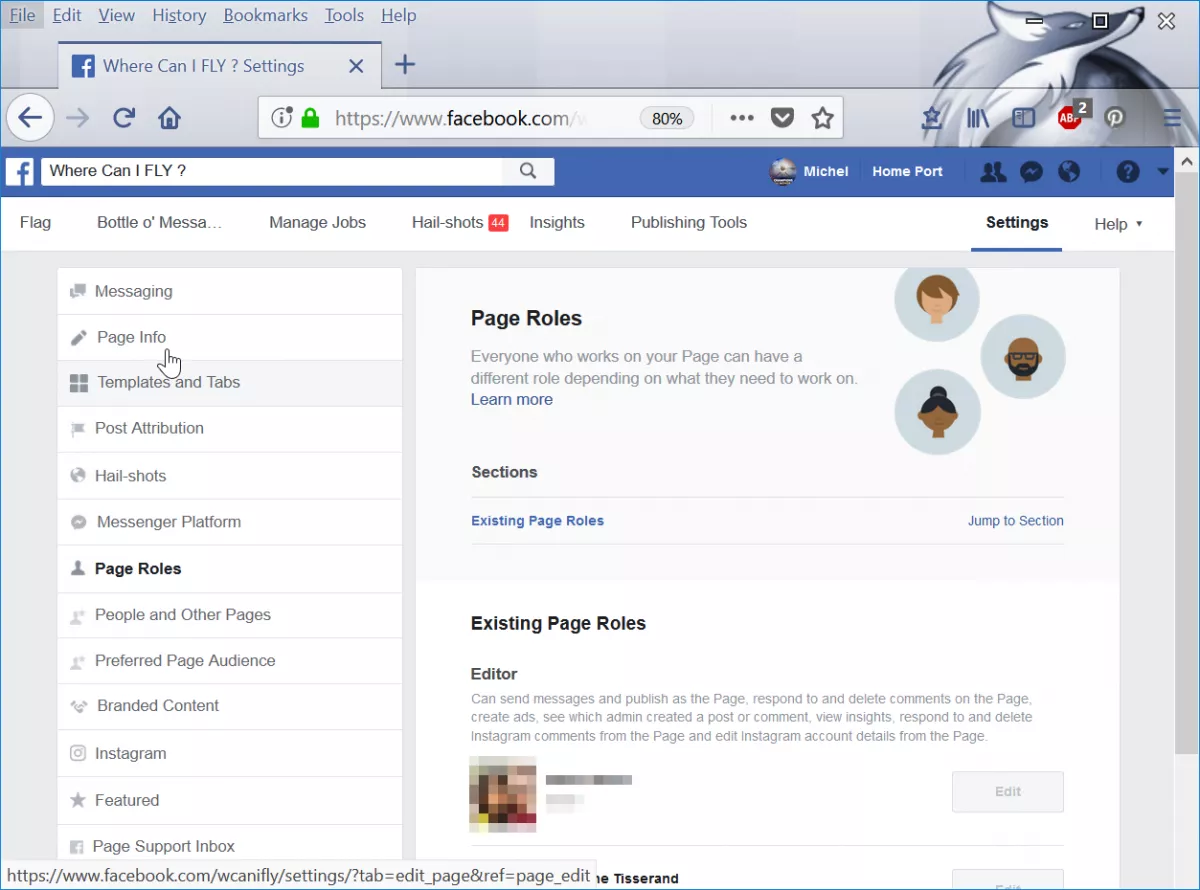Open Instagram settings in sidebar
Screen dimensions: 1200x890
pyautogui.click(x=230, y=753)
